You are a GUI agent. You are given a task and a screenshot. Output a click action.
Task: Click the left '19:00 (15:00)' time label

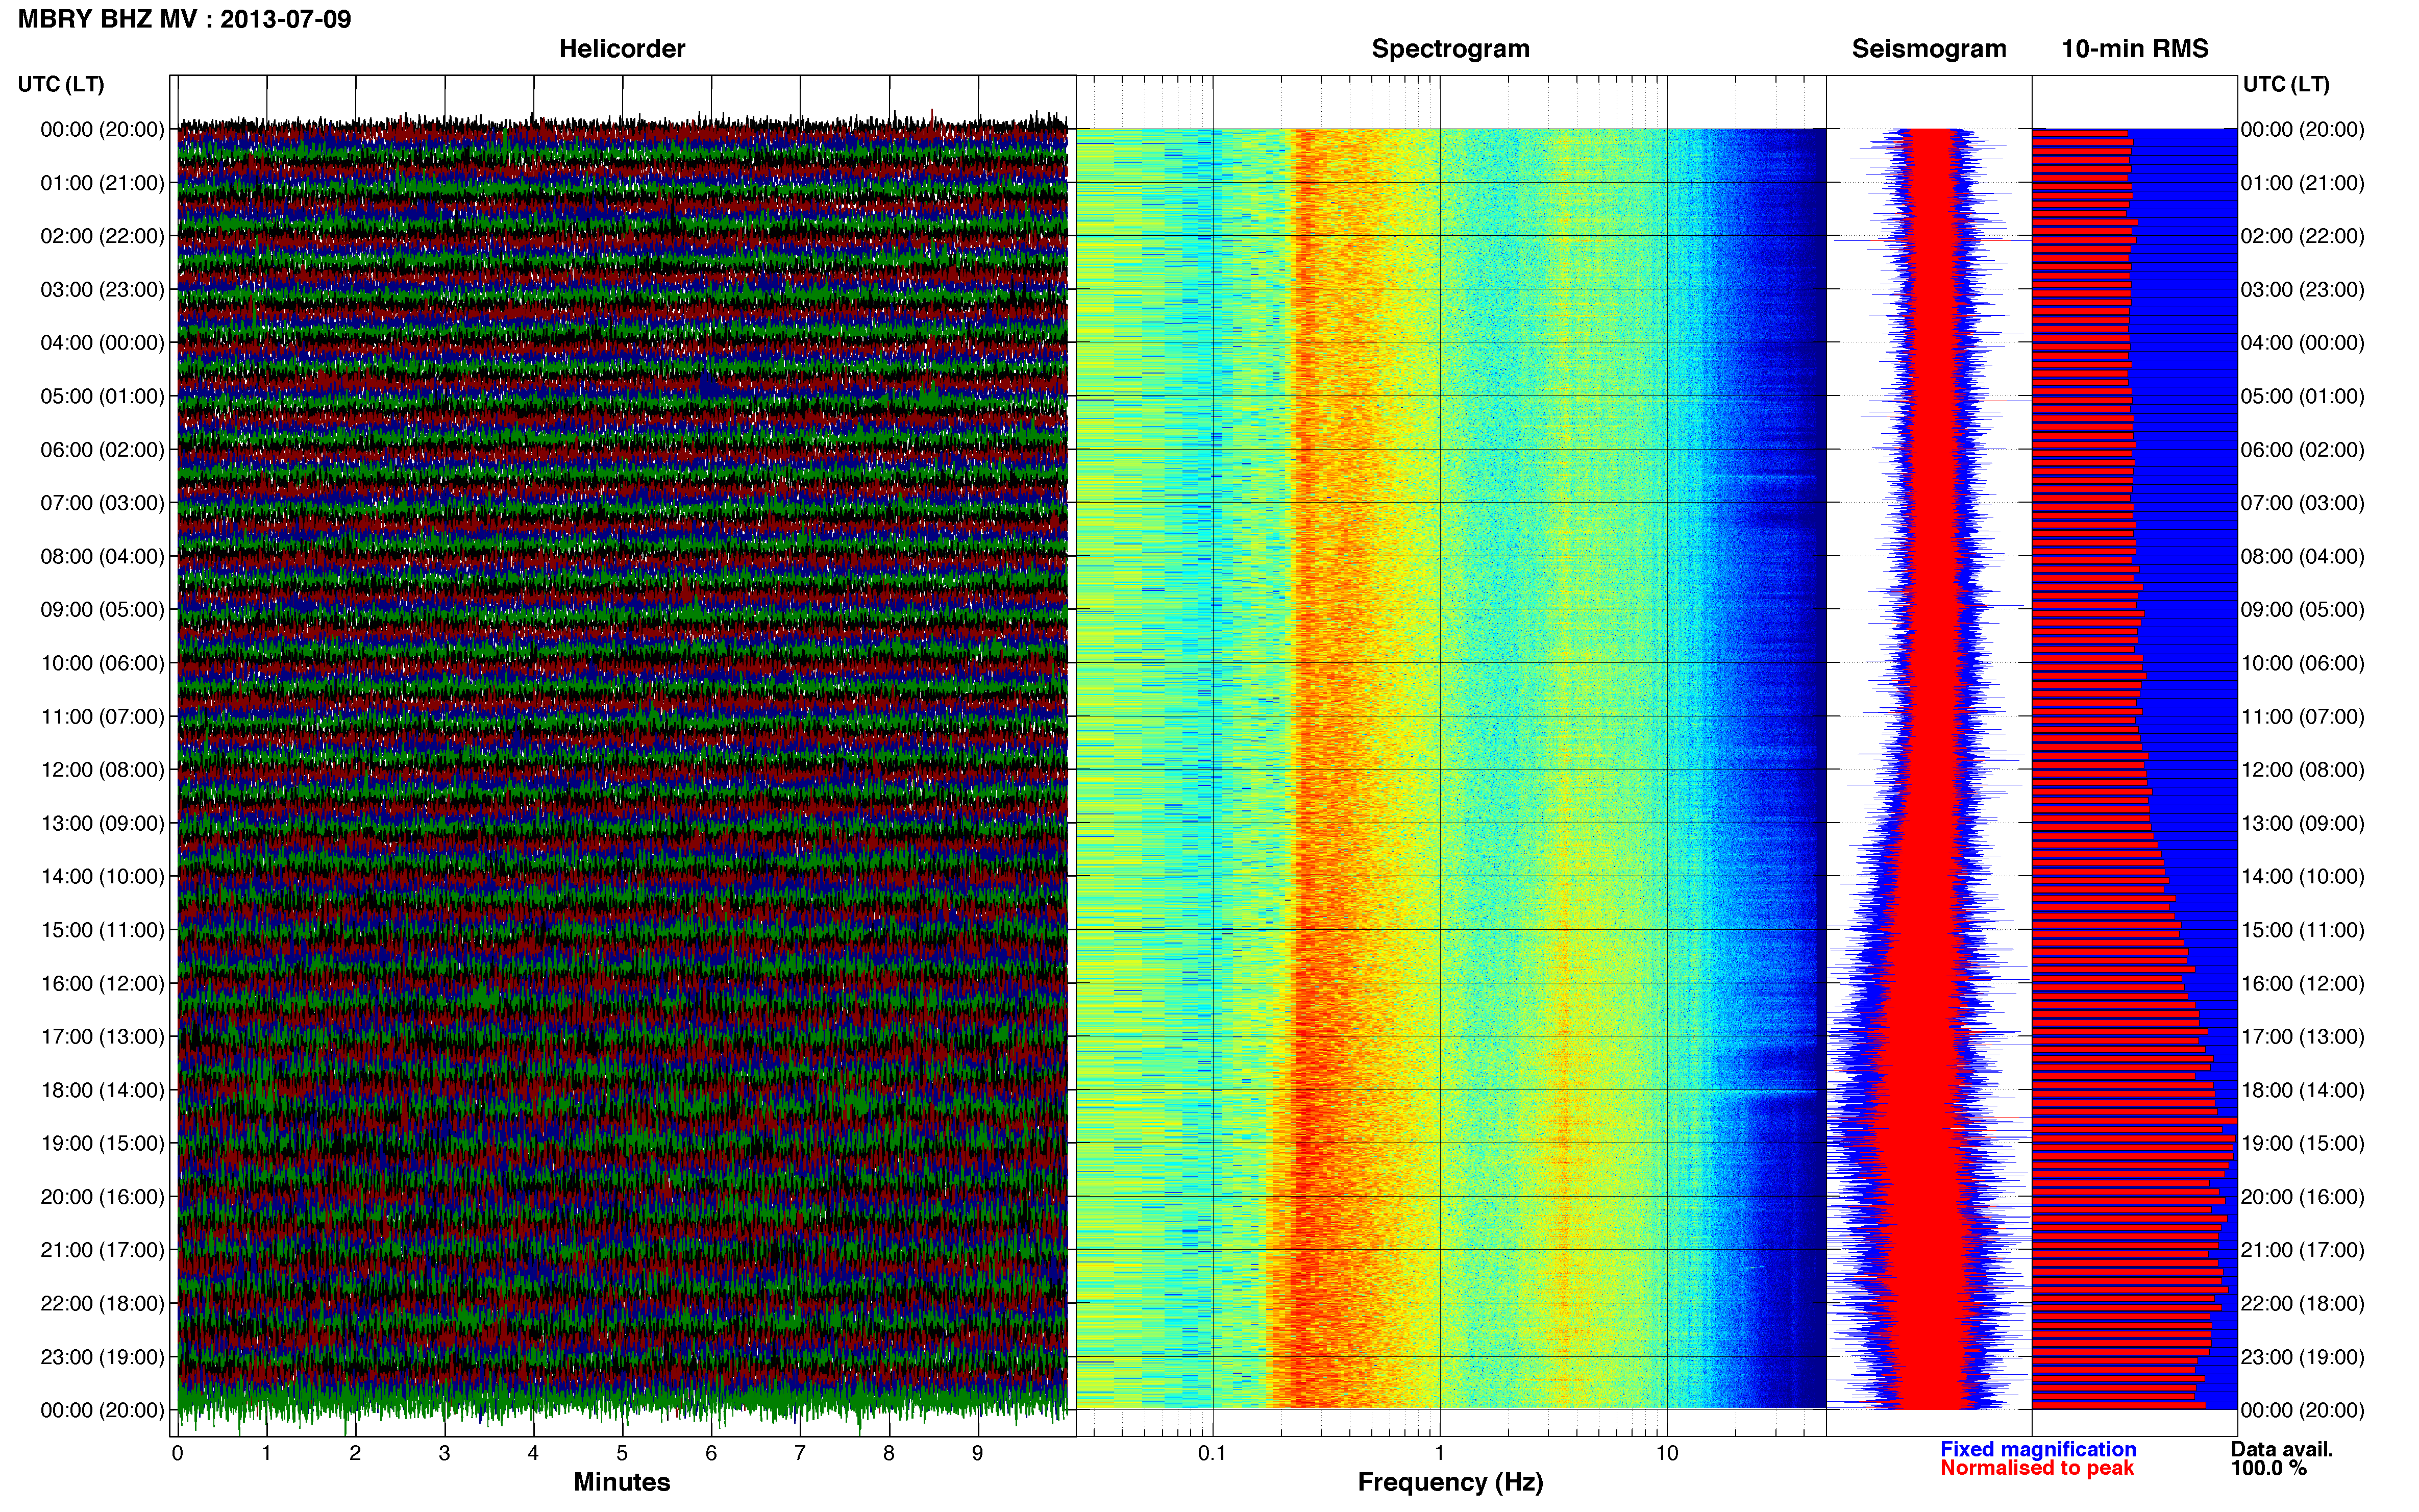click(102, 1143)
